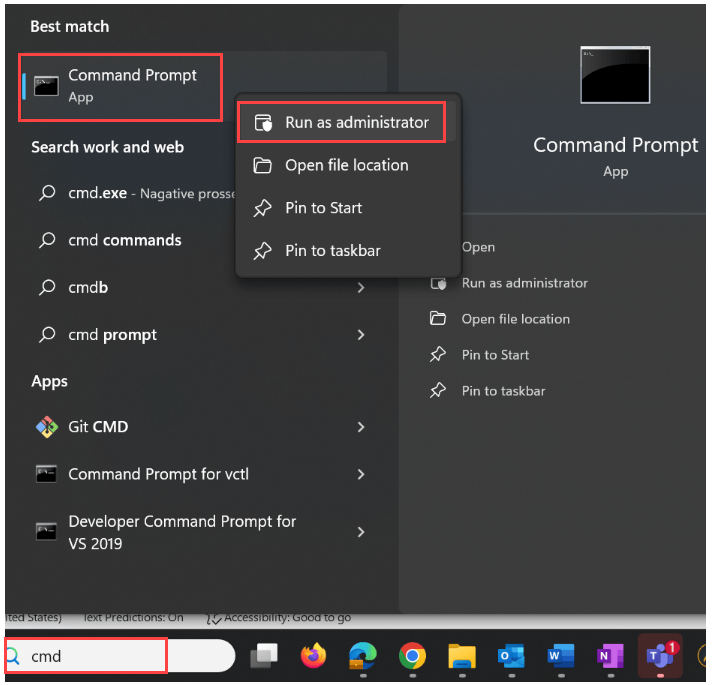Expand the Developer Command Prompt for VS 2019 chevron
Image resolution: width=713 pixels, height=685 pixels.
coord(361,532)
